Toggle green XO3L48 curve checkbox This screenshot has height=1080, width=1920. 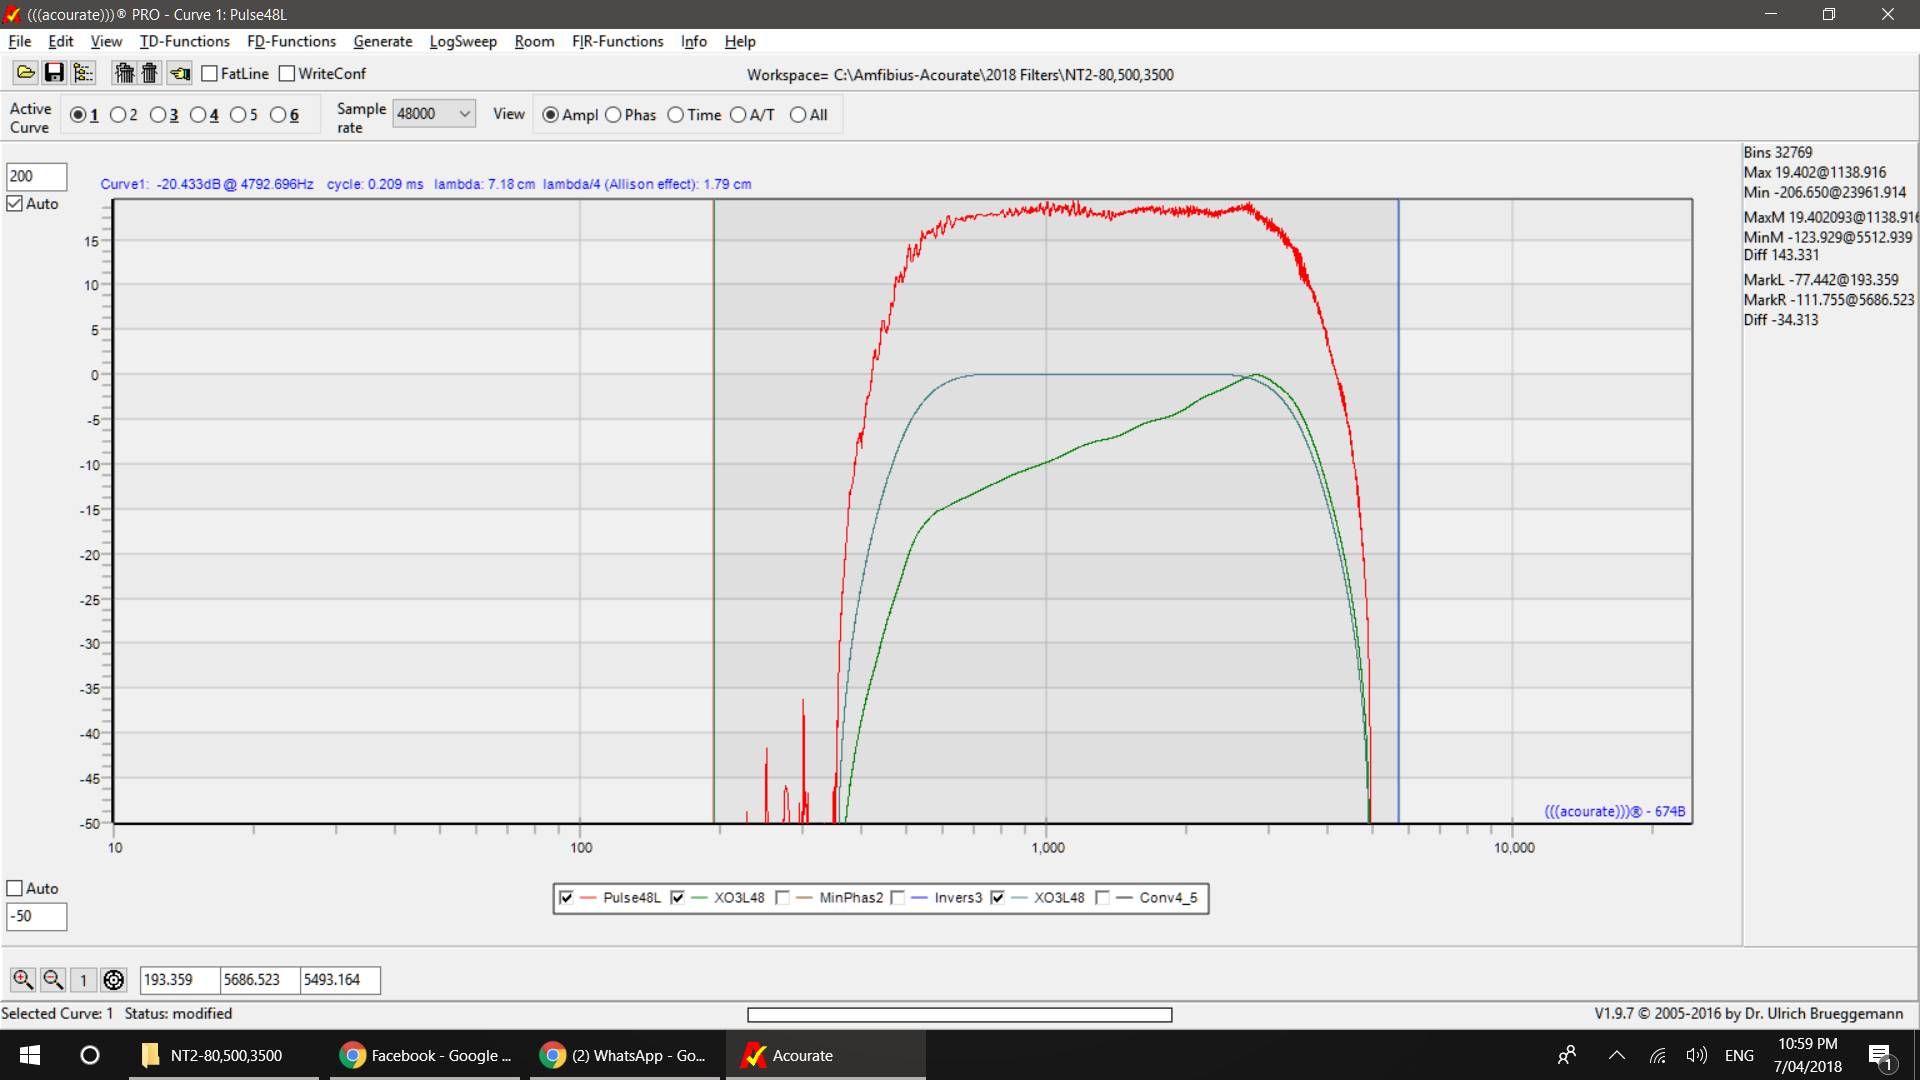tap(677, 897)
